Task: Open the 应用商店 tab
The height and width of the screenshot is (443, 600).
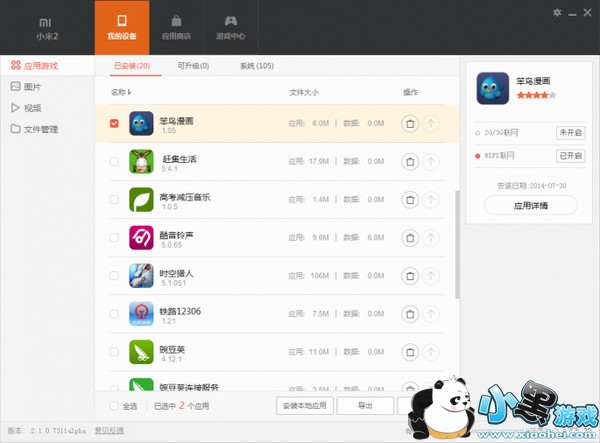Action: click(x=176, y=28)
